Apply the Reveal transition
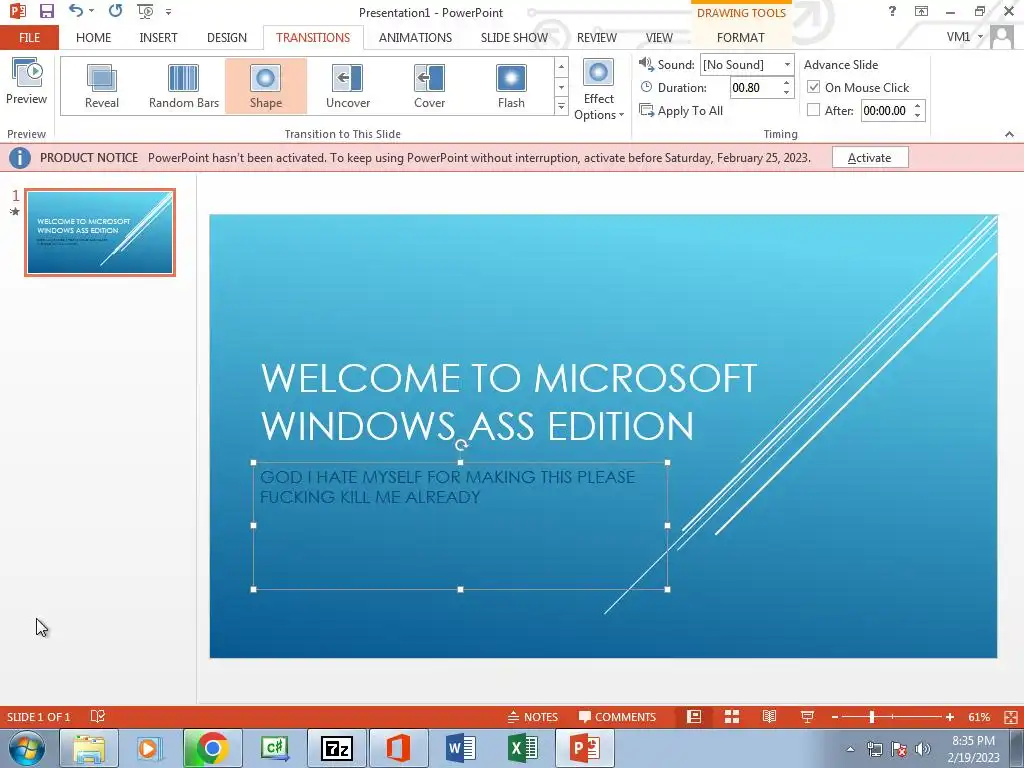This screenshot has height=768, width=1024. [x=102, y=86]
